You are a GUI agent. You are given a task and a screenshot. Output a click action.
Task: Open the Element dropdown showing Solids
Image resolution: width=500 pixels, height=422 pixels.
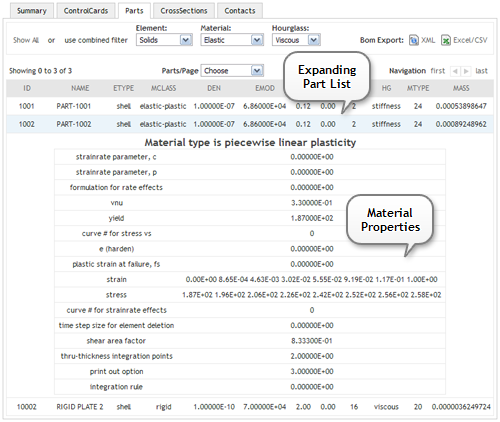pos(164,40)
